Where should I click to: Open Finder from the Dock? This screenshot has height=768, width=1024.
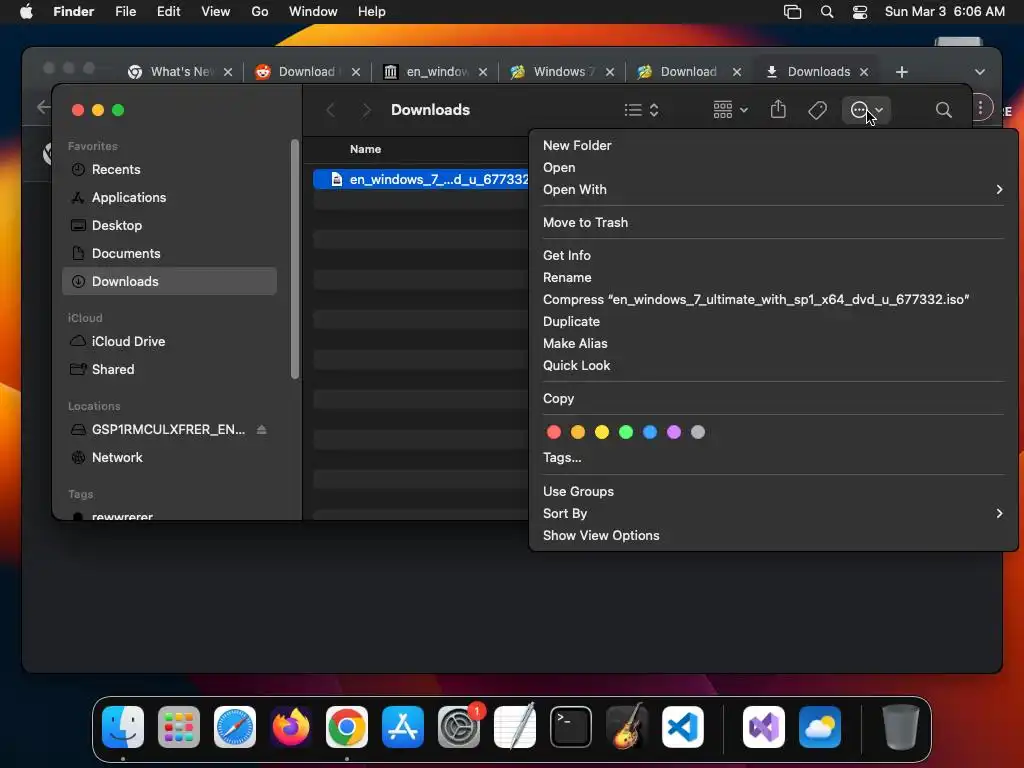tap(123, 727)
